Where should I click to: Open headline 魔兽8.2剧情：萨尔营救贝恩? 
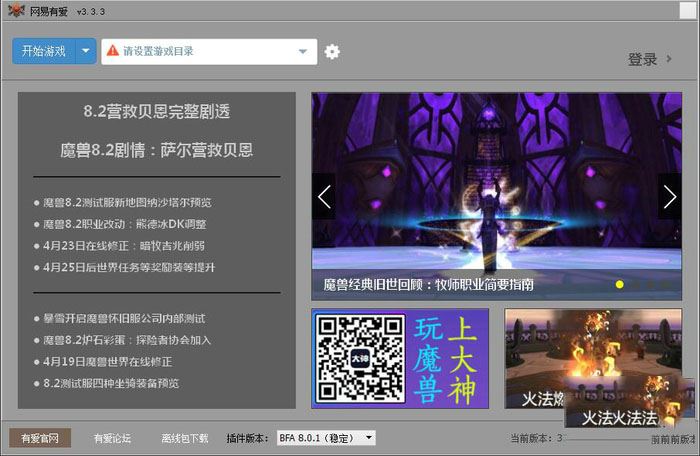tap(157, 150)
